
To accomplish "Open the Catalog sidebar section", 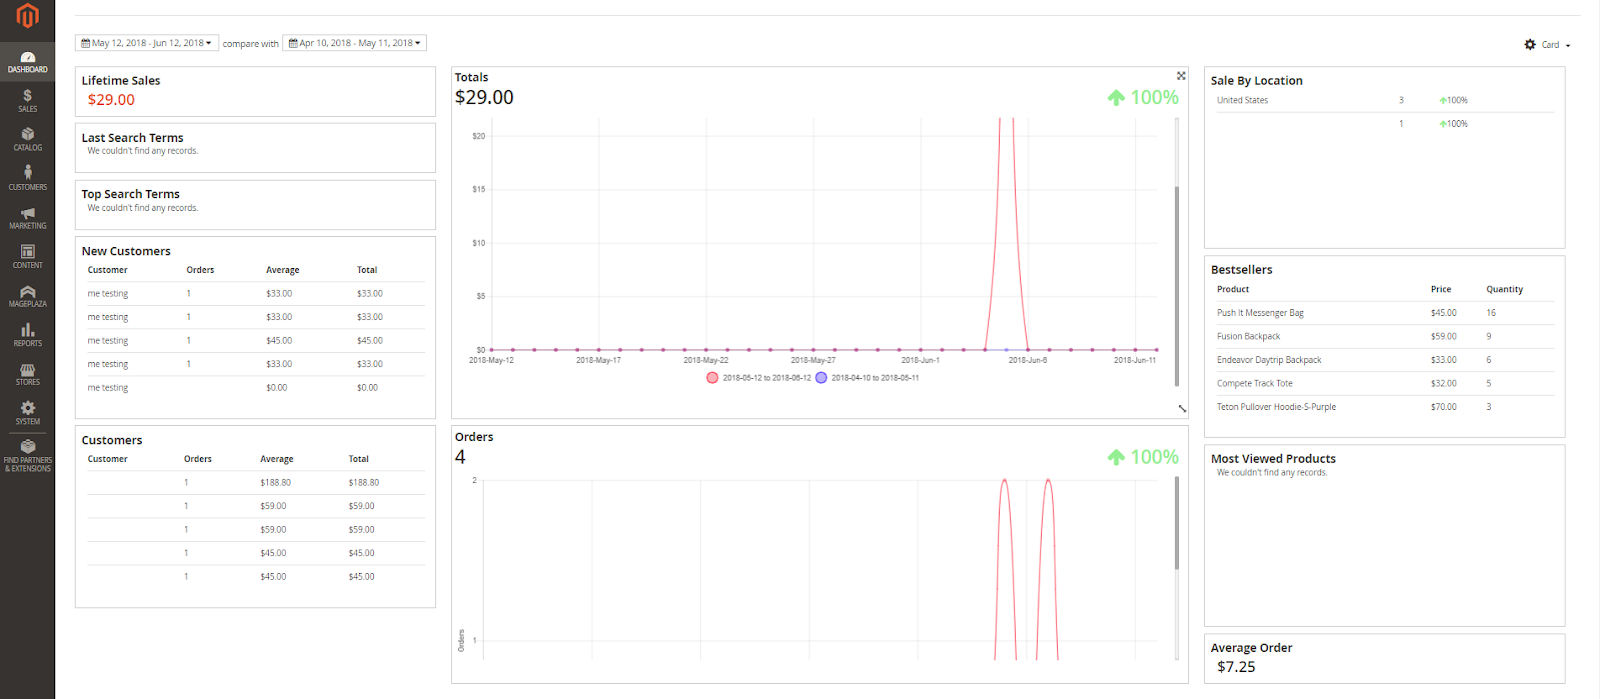I will 27,139.
